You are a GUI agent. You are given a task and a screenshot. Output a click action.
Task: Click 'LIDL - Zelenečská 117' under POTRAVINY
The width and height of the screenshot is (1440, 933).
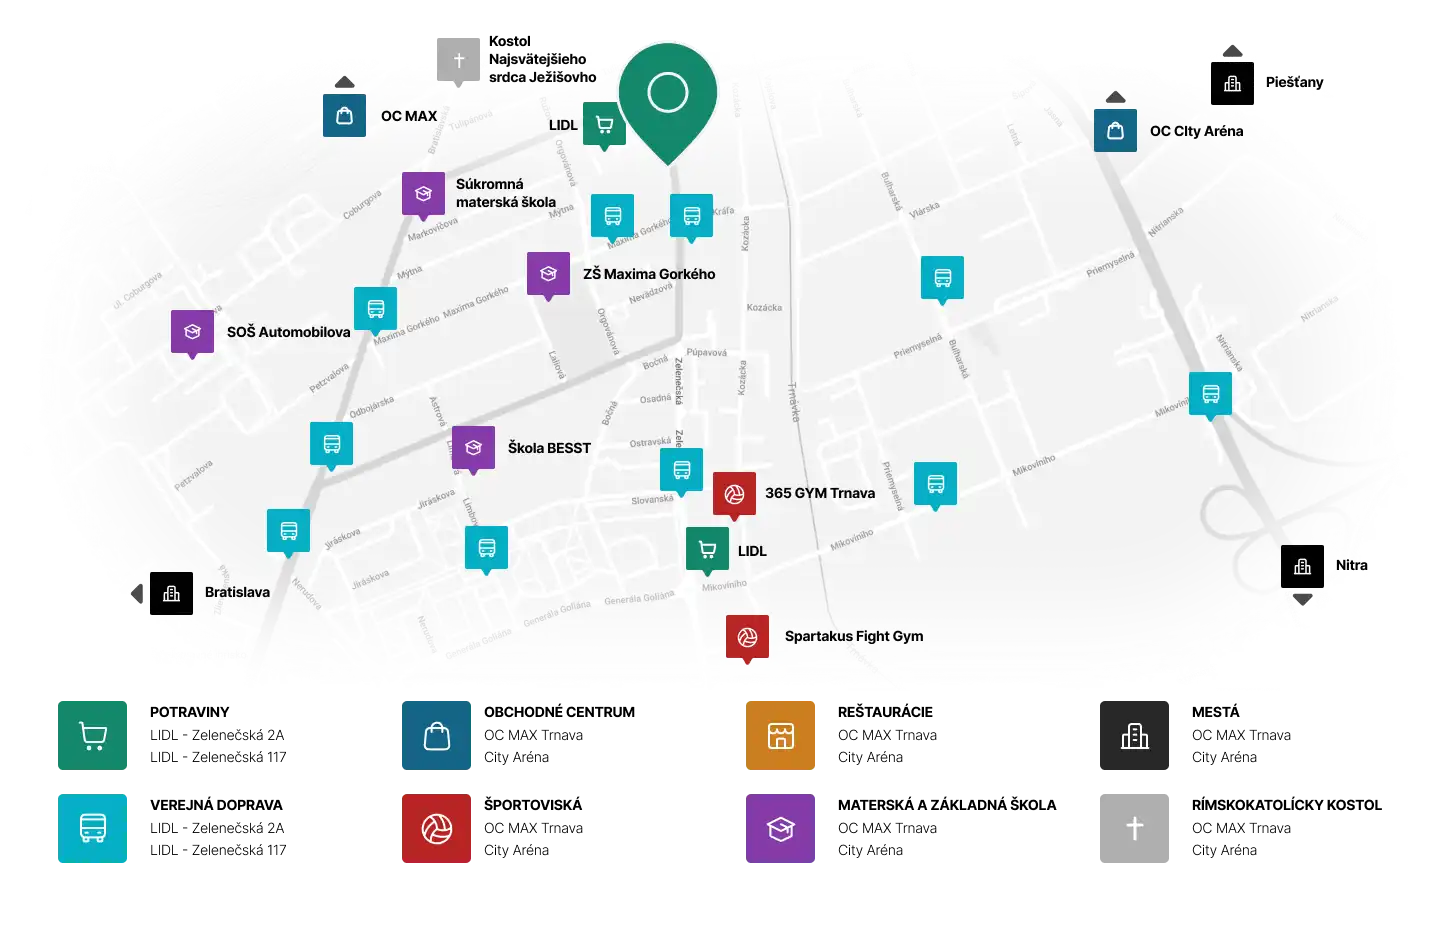[x=218, y=757]
